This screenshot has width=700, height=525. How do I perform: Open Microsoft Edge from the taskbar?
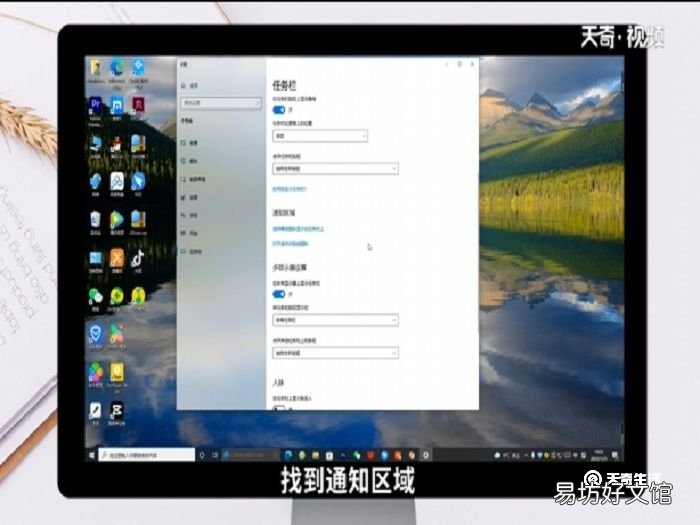pyautogui.click(x=288, y=455)
